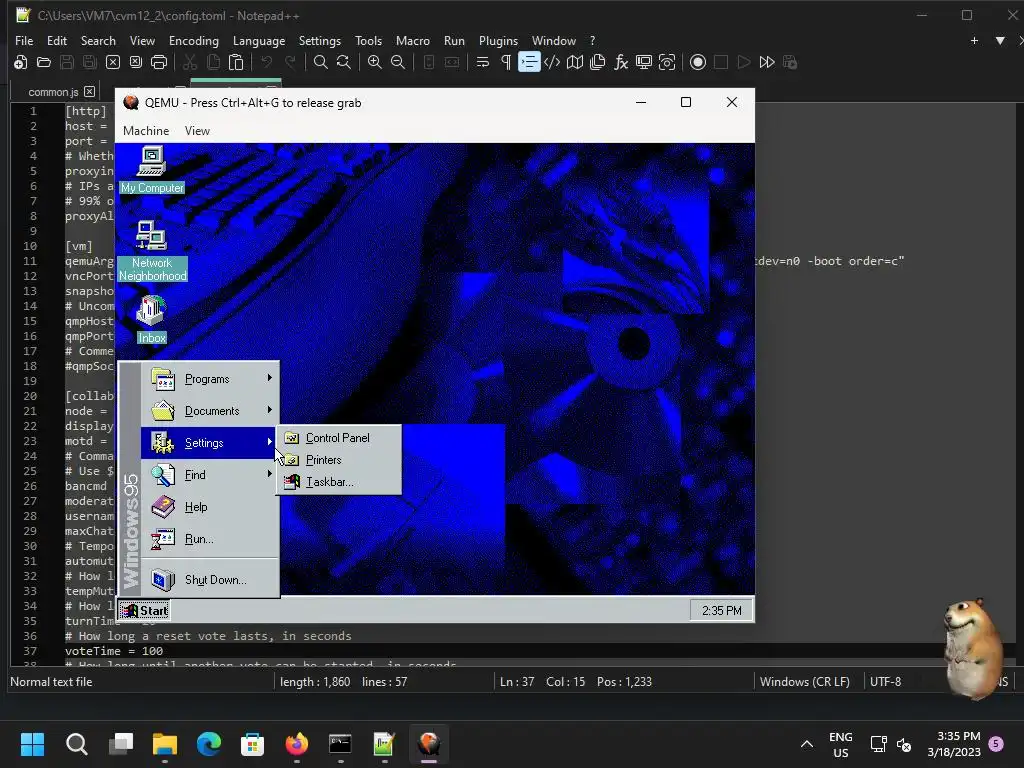Close current document via toolbar icon
1024x768 pixels.
coord(113,62)
